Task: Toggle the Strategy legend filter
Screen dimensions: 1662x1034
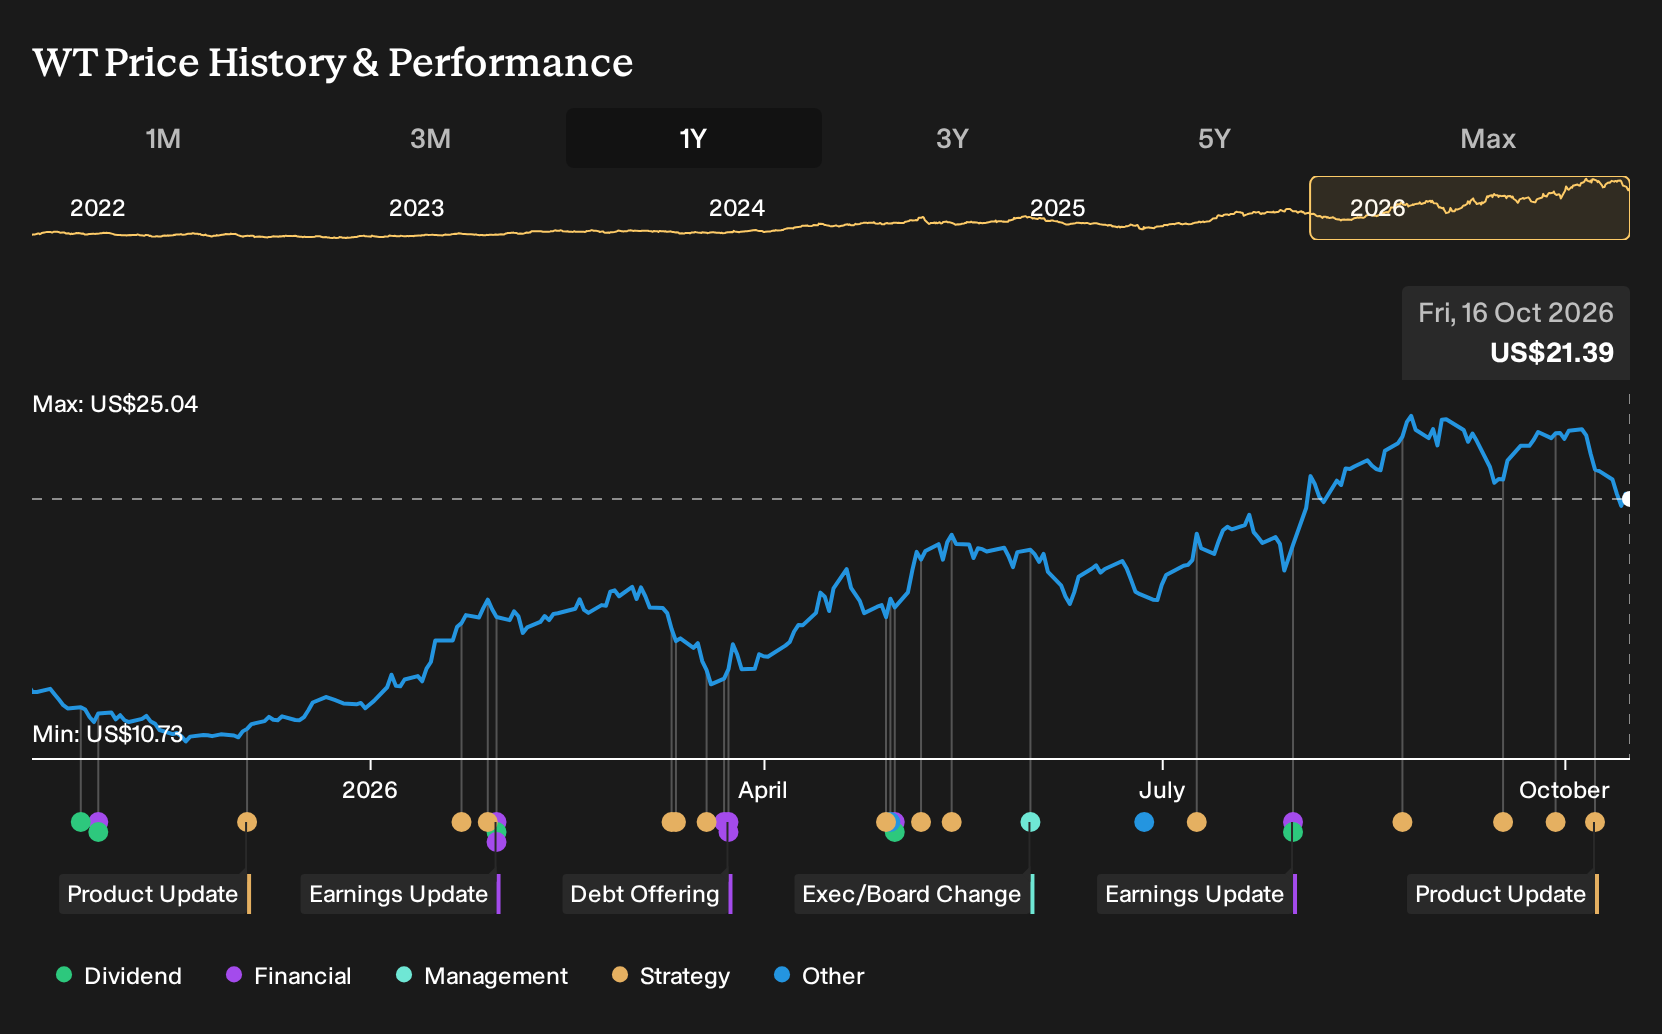Action: pos(671,976)
